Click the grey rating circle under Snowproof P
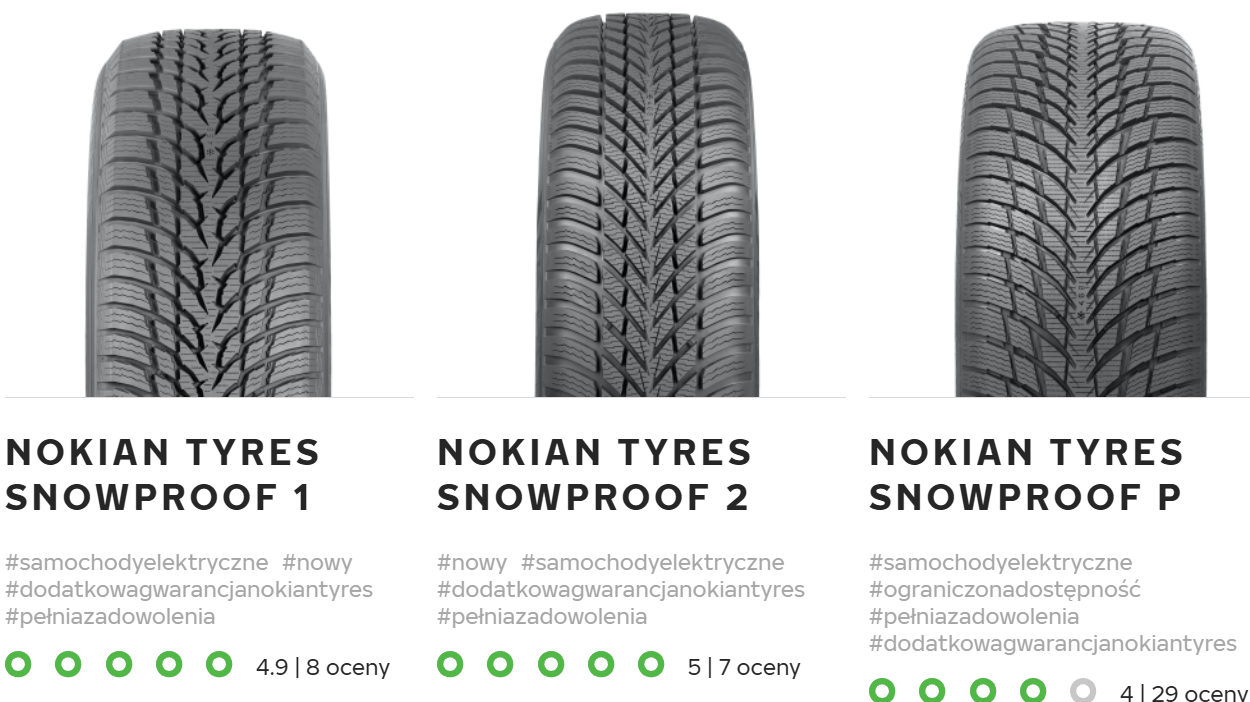This screenshot has width=1250, height=702. [1082, 691]
